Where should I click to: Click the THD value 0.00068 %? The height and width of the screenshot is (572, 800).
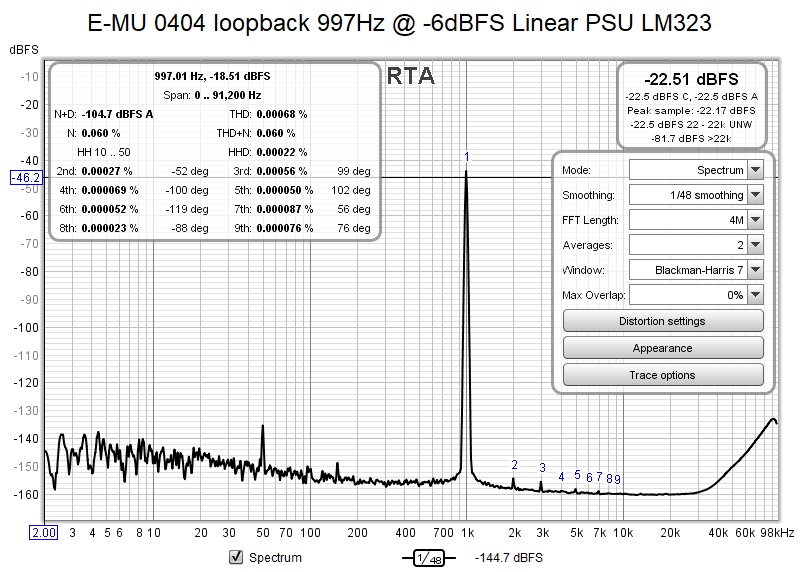point(282,114)
